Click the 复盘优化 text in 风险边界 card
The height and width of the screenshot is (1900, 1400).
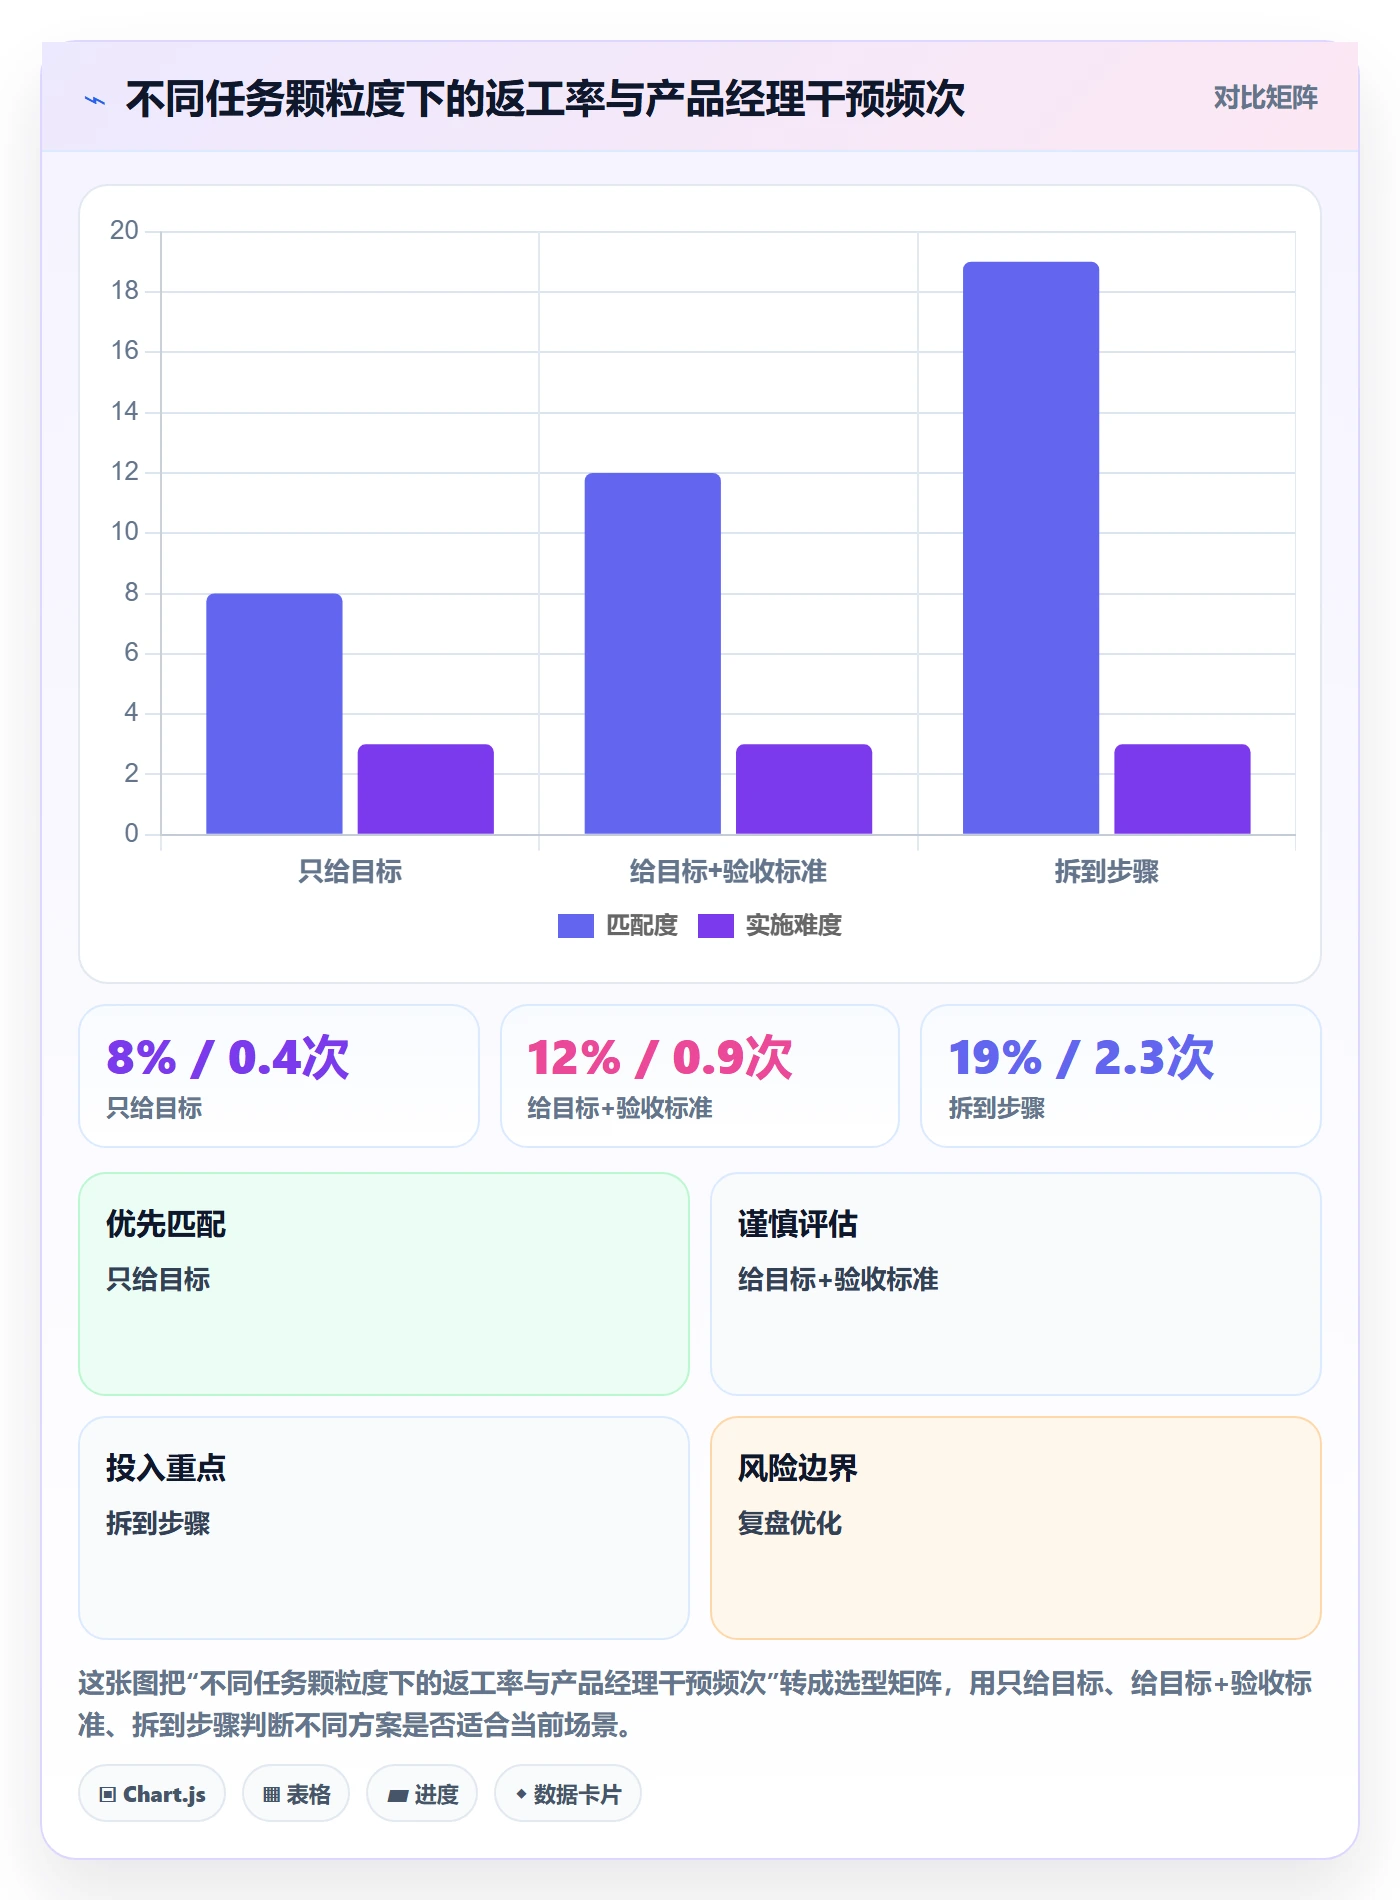click(790, 1523)
